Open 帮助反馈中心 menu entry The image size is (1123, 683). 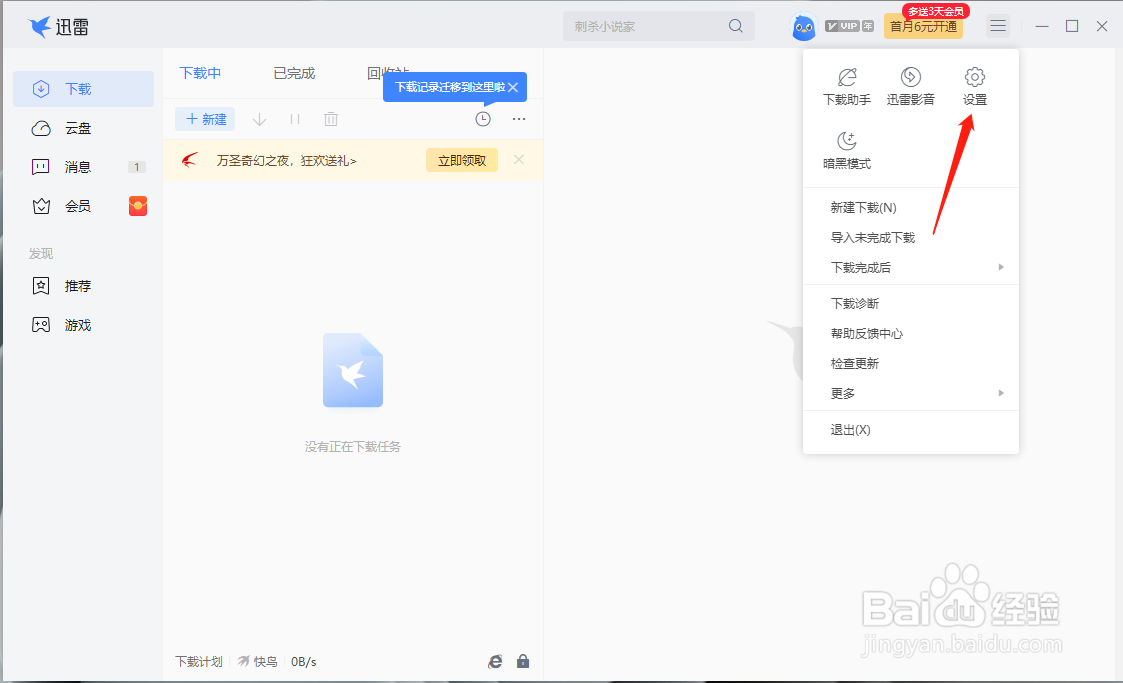click(x=910, y=334)
